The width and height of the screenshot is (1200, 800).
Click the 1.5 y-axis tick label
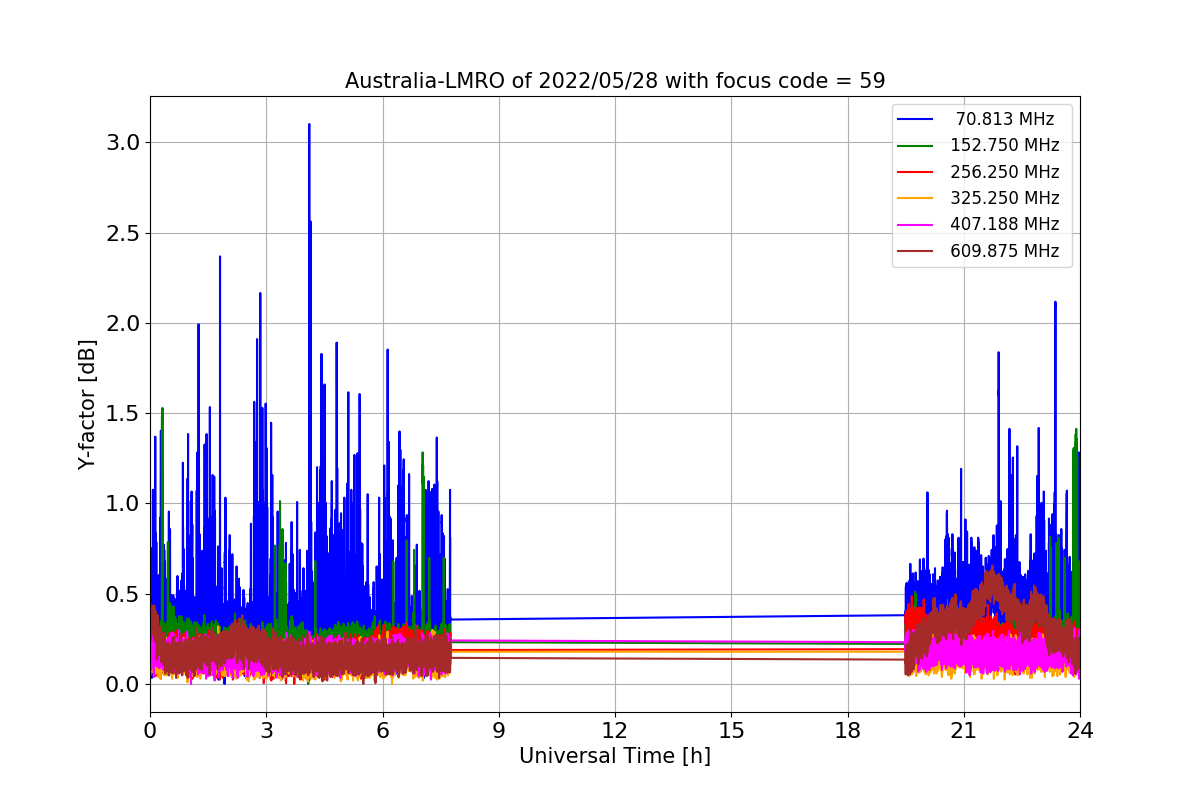point(123,413)
